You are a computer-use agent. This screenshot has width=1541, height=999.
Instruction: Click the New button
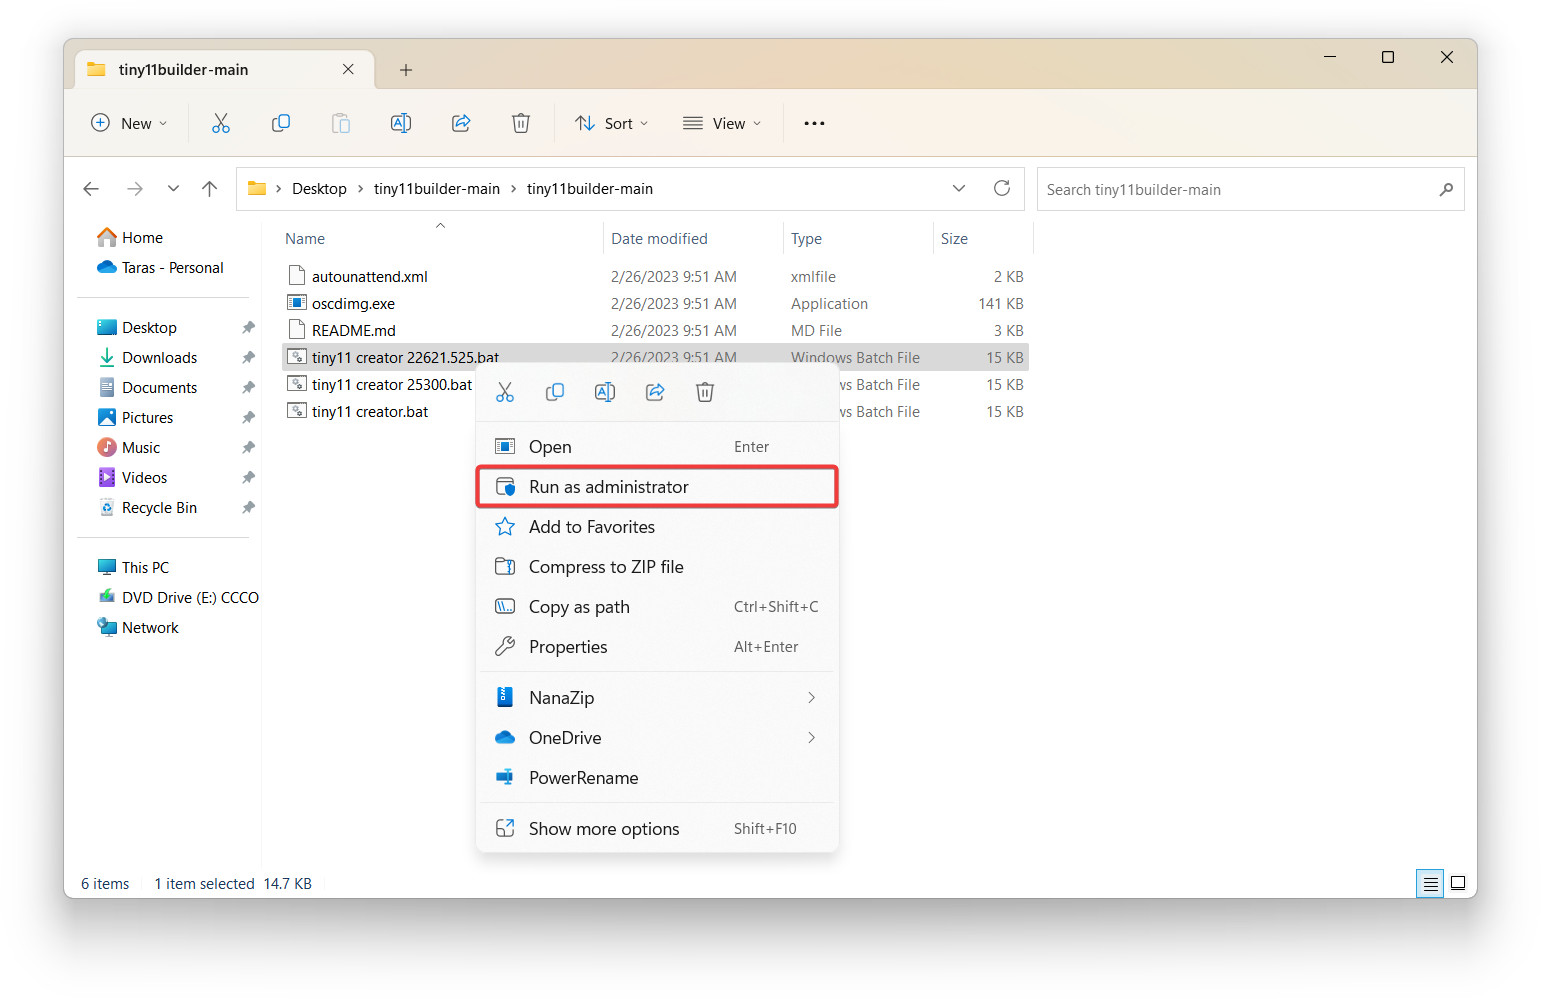[x=129, y=123]
